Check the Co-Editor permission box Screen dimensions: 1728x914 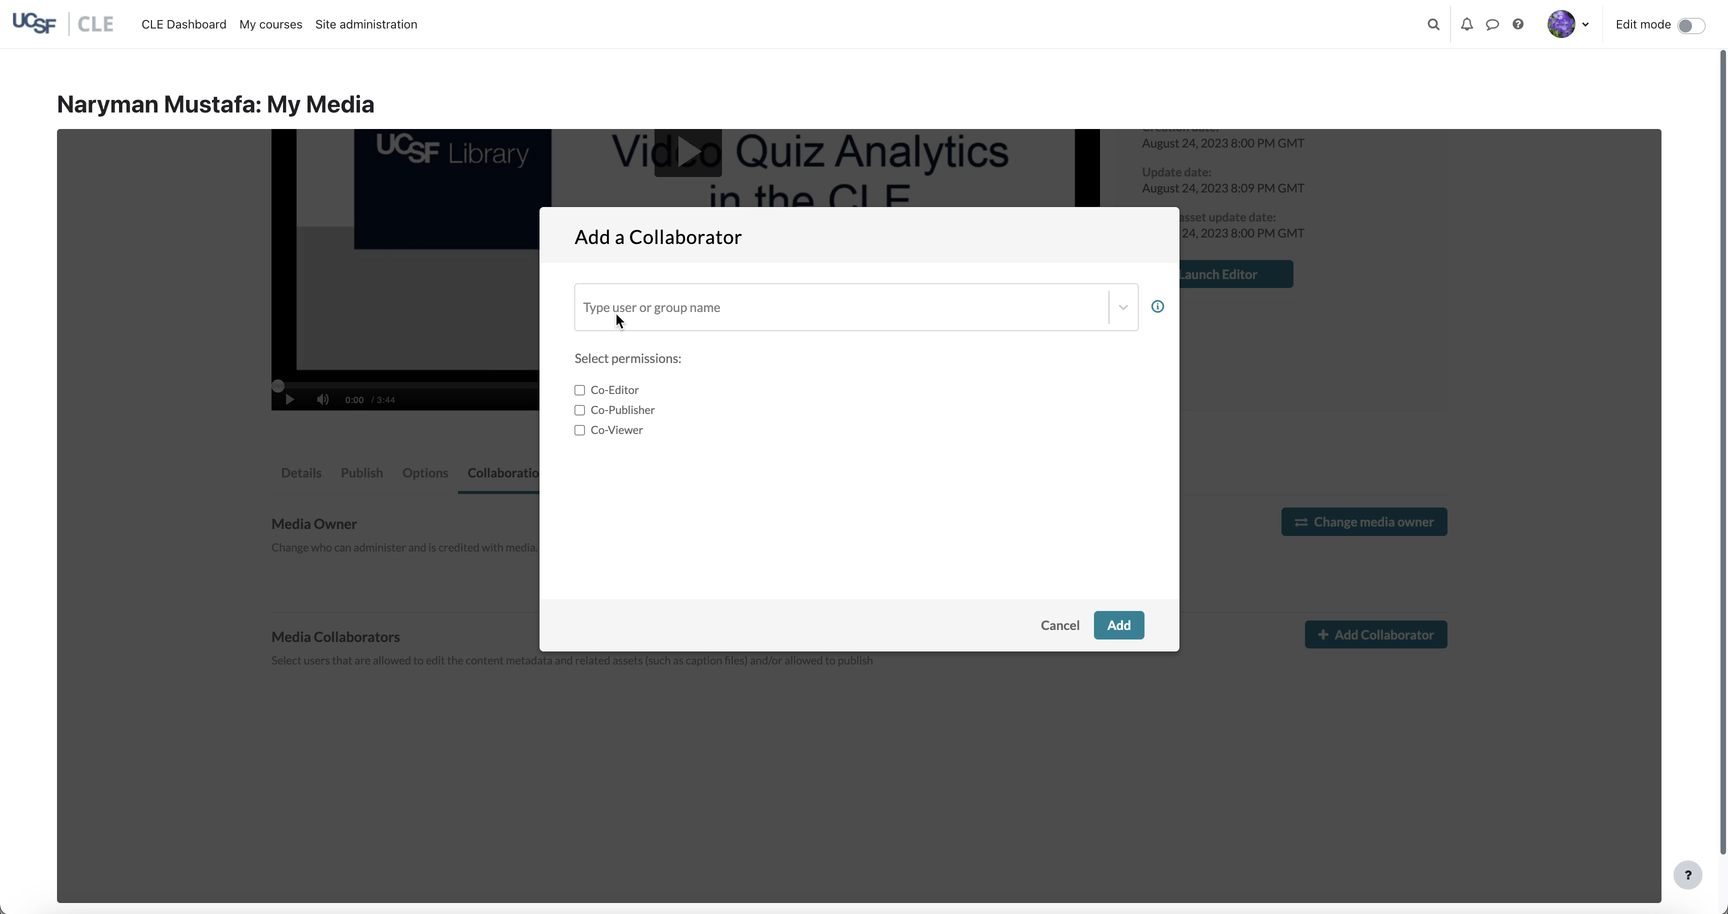click(580, 390)
